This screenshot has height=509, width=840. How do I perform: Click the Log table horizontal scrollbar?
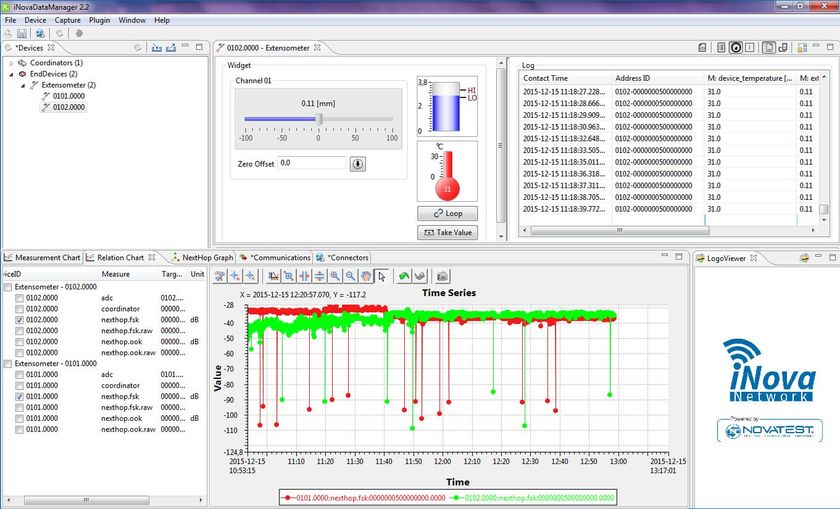click(619, 230)
